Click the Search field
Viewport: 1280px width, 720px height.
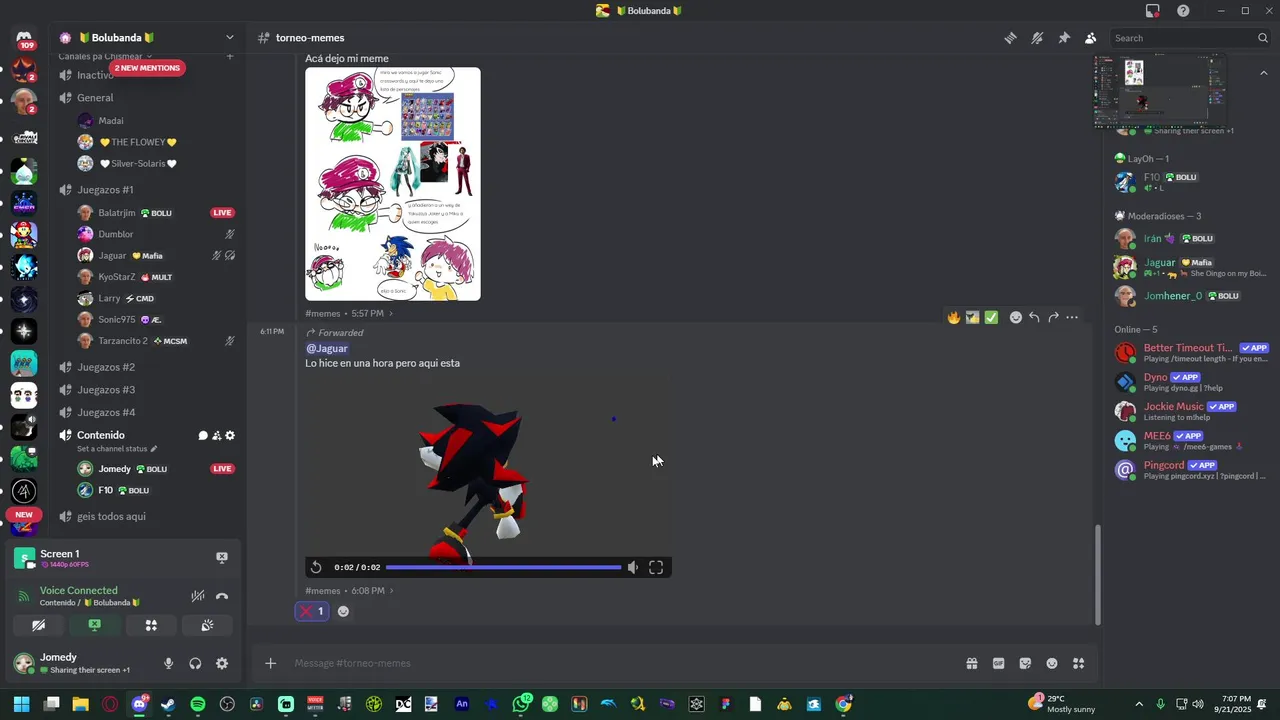[x=1191, y=38]
